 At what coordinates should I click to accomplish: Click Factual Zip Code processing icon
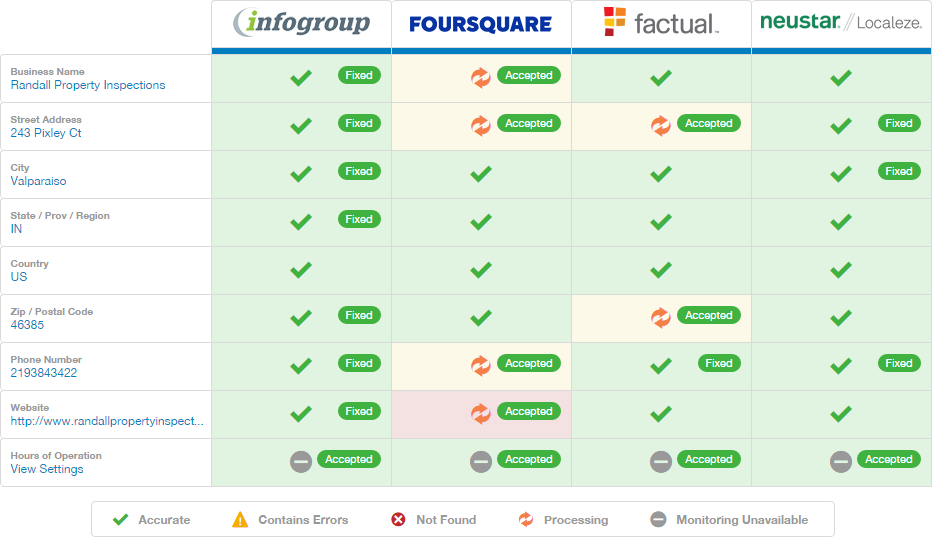pos(661,317)
